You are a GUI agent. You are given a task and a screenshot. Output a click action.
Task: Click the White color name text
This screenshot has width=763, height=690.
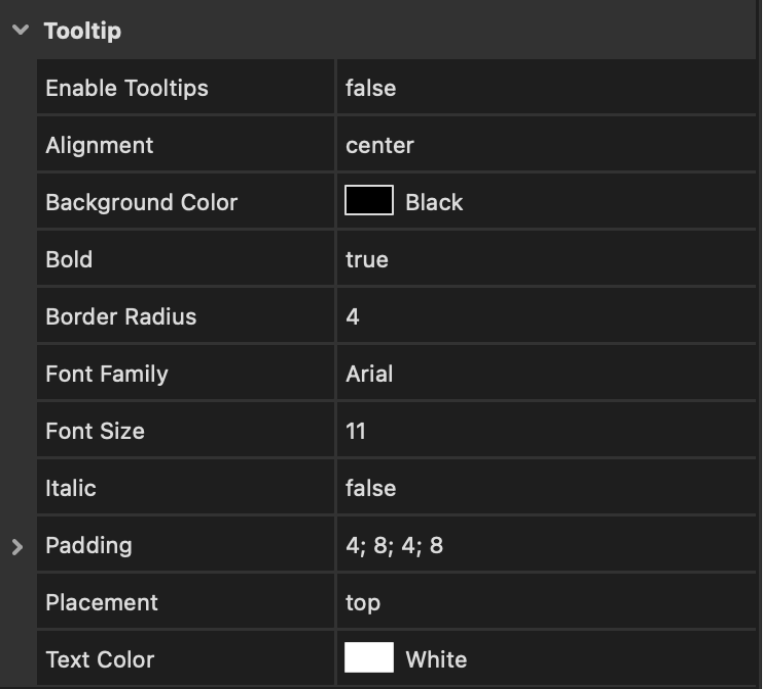(436, 660)
